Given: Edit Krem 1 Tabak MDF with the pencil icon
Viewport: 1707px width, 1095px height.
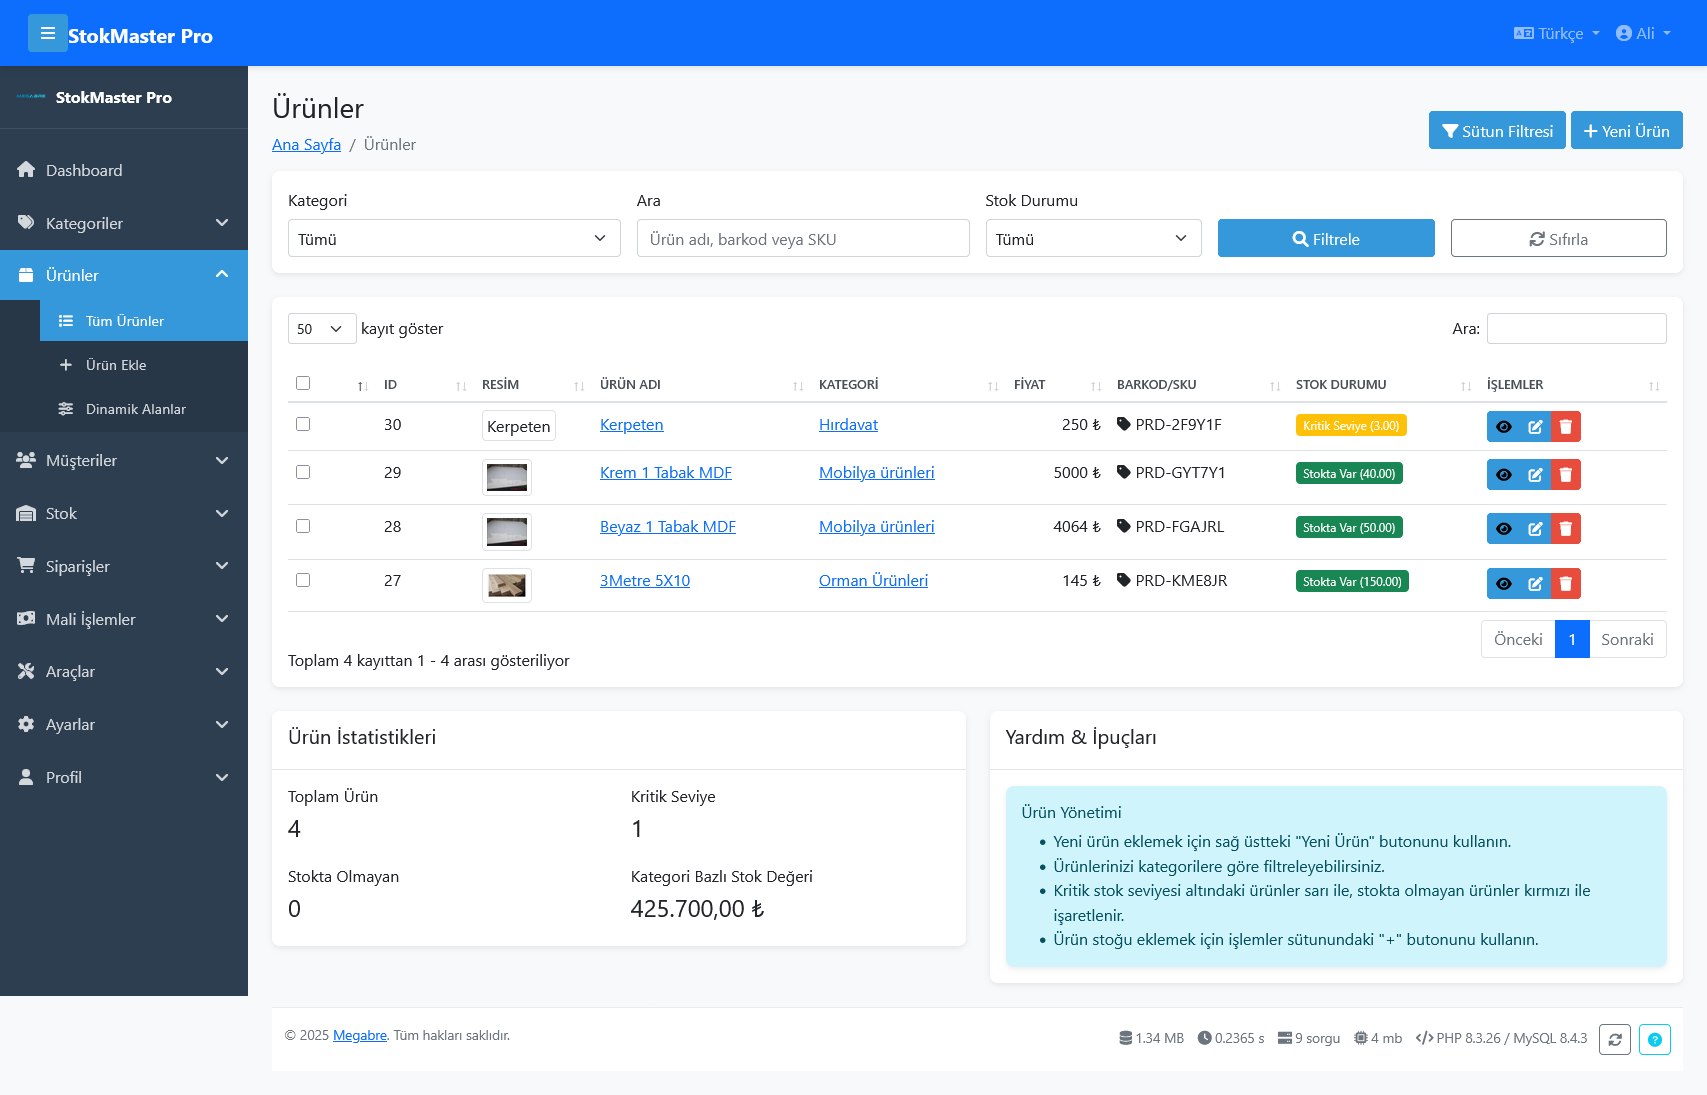Looking at the screenshot, I should click(1534, 474).
